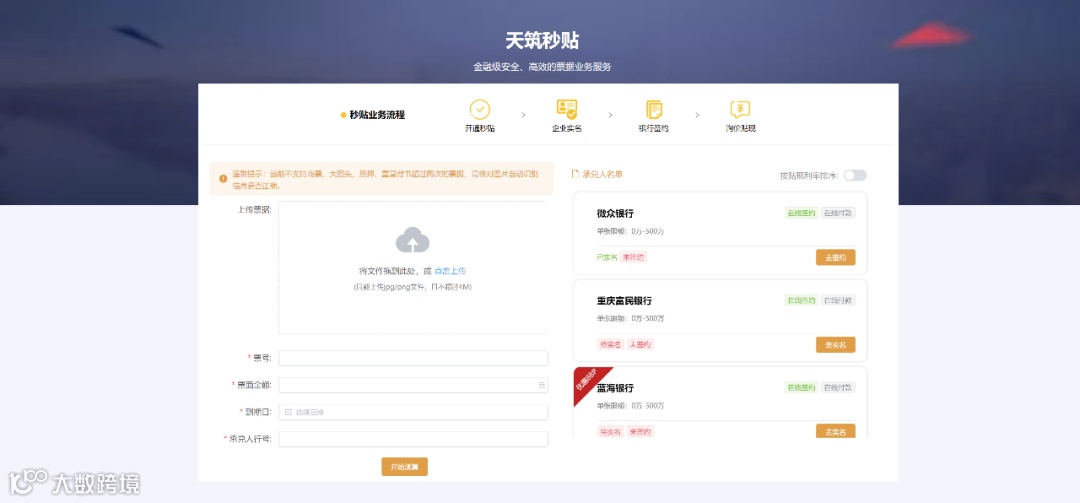Click 在线付款 tag on 微众银行 card
Screen dimensions: 1080x503
pos(838,213)
